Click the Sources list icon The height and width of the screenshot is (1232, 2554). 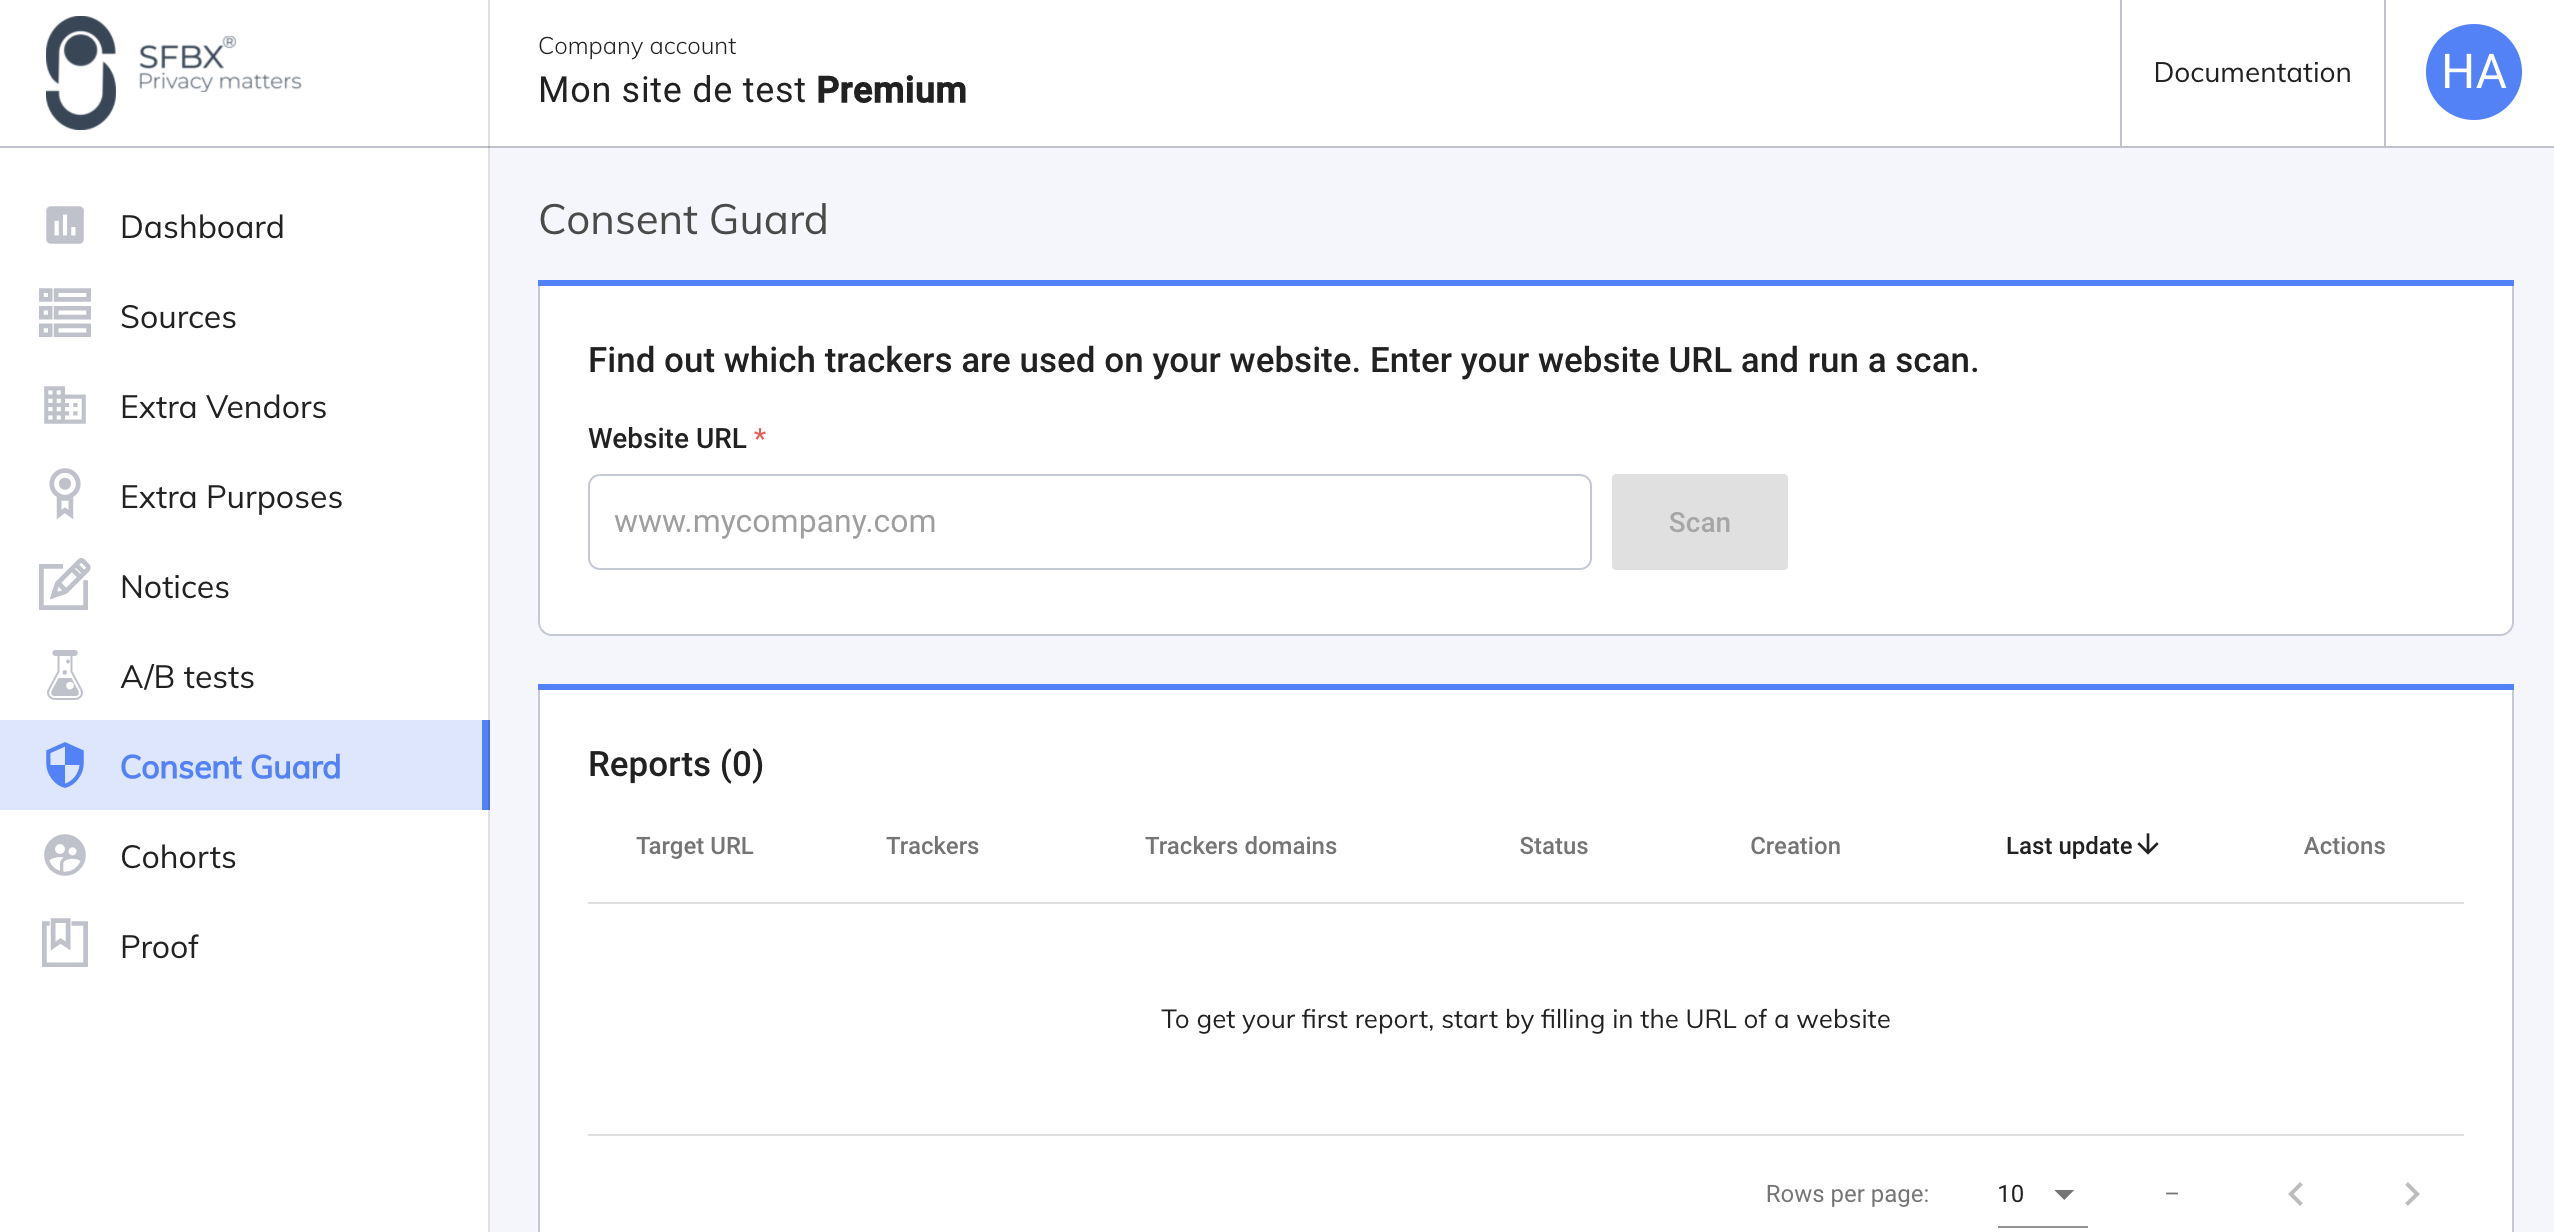click(x=64, y=316)
